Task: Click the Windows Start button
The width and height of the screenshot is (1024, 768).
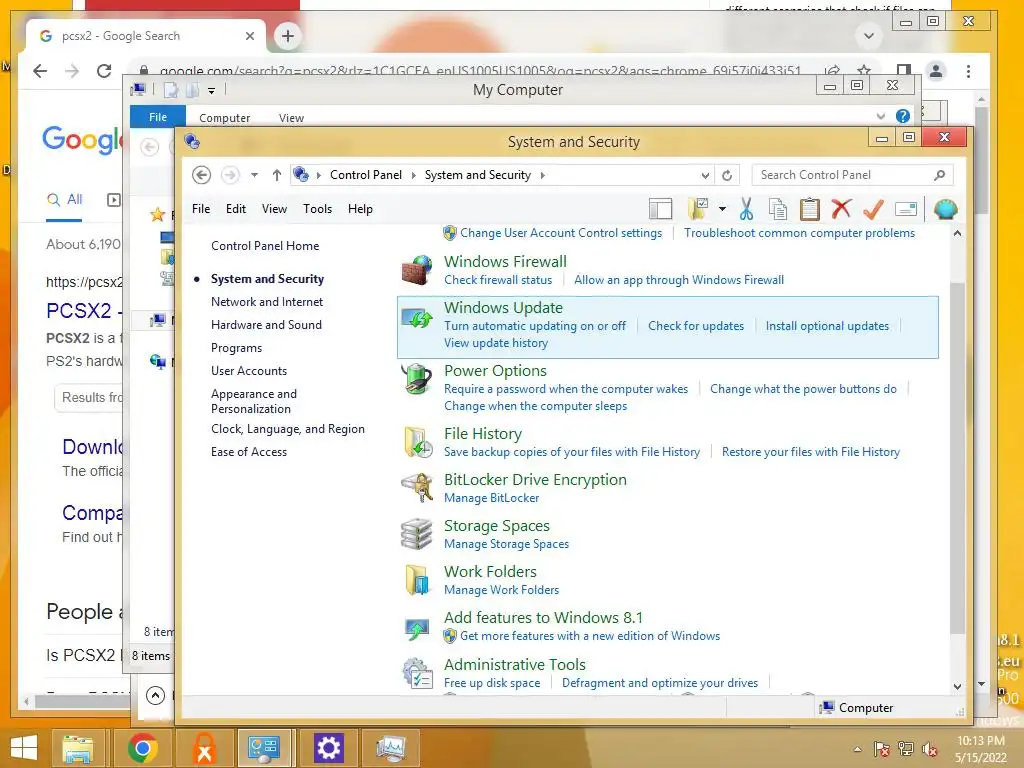Action: pyautogui.click(x=24, y=748)
